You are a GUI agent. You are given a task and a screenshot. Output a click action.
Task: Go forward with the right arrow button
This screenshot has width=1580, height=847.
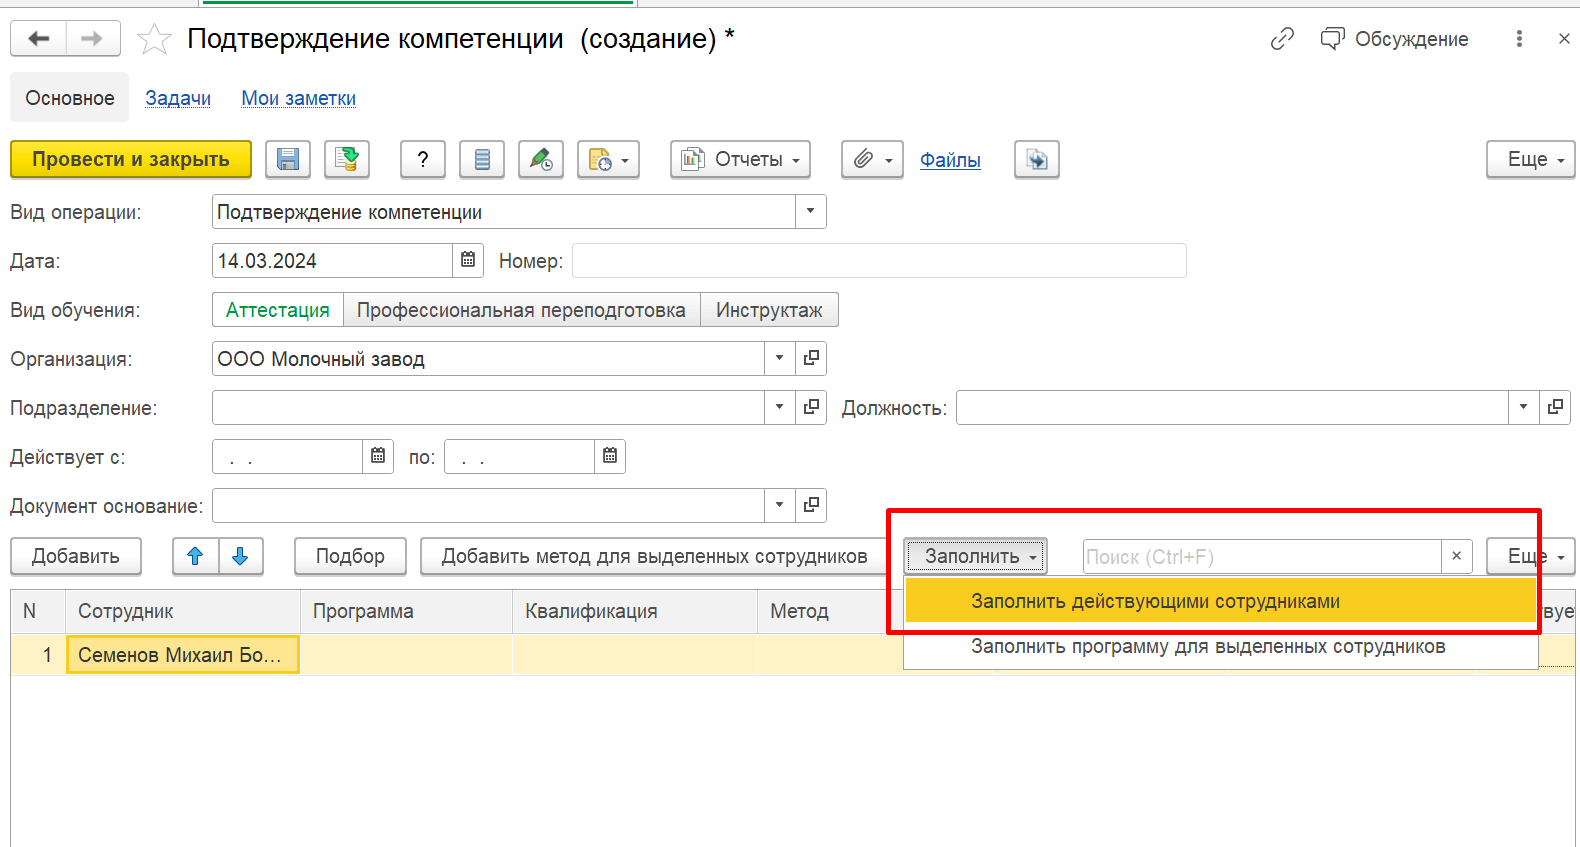[x=93, y=39]
